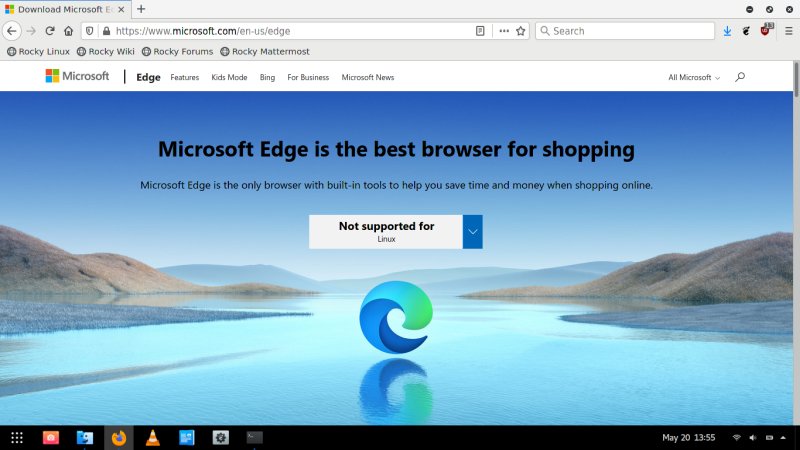The width and height of the screenshot is (800, 450).
Task: Bookmark this page with the star icon
Action: click(520, 31)
